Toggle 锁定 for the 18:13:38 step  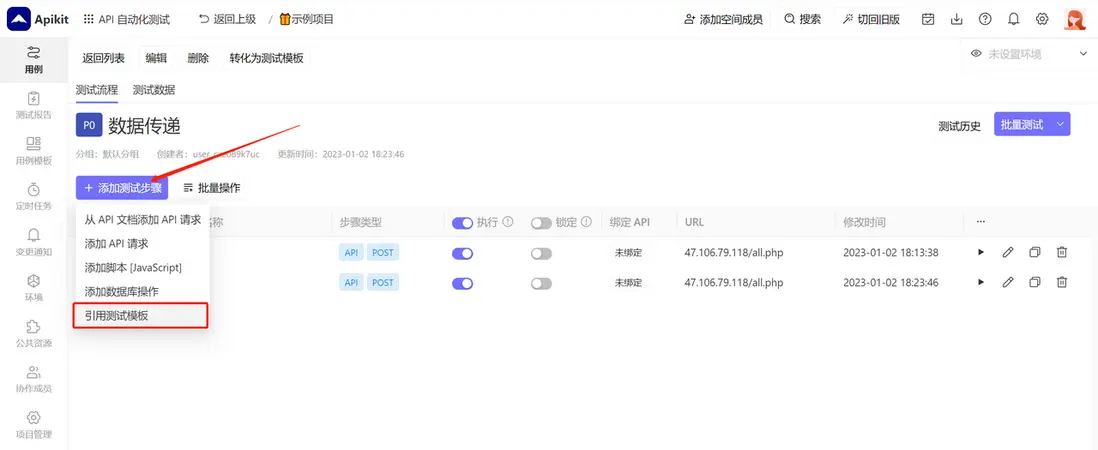541,253
